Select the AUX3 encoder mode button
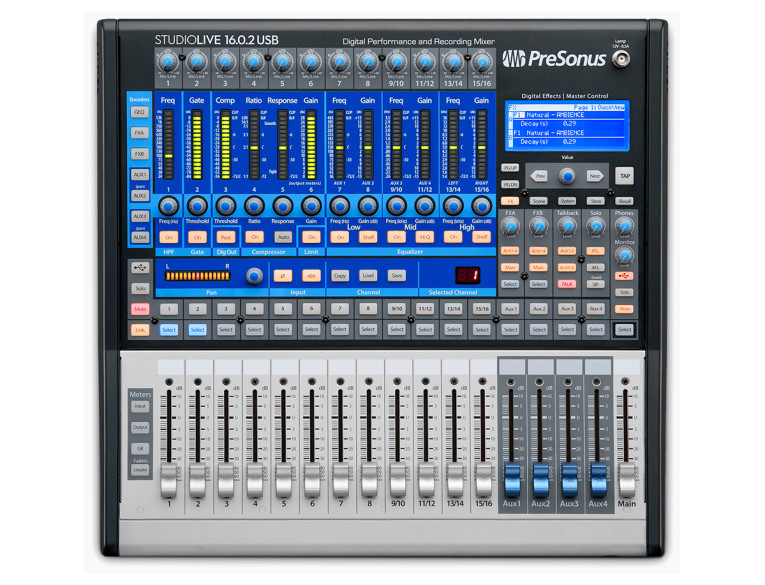The width and height of the screenshot is (765, 585). 140,216
